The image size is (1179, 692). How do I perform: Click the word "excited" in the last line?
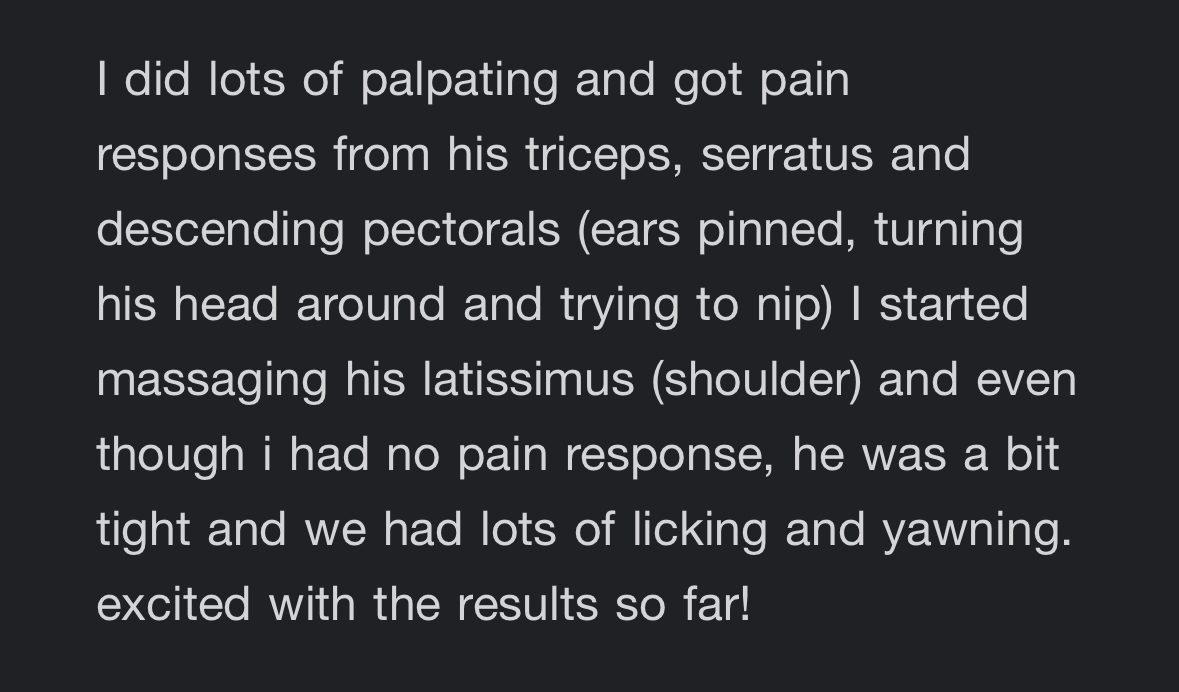coord(173,605)
